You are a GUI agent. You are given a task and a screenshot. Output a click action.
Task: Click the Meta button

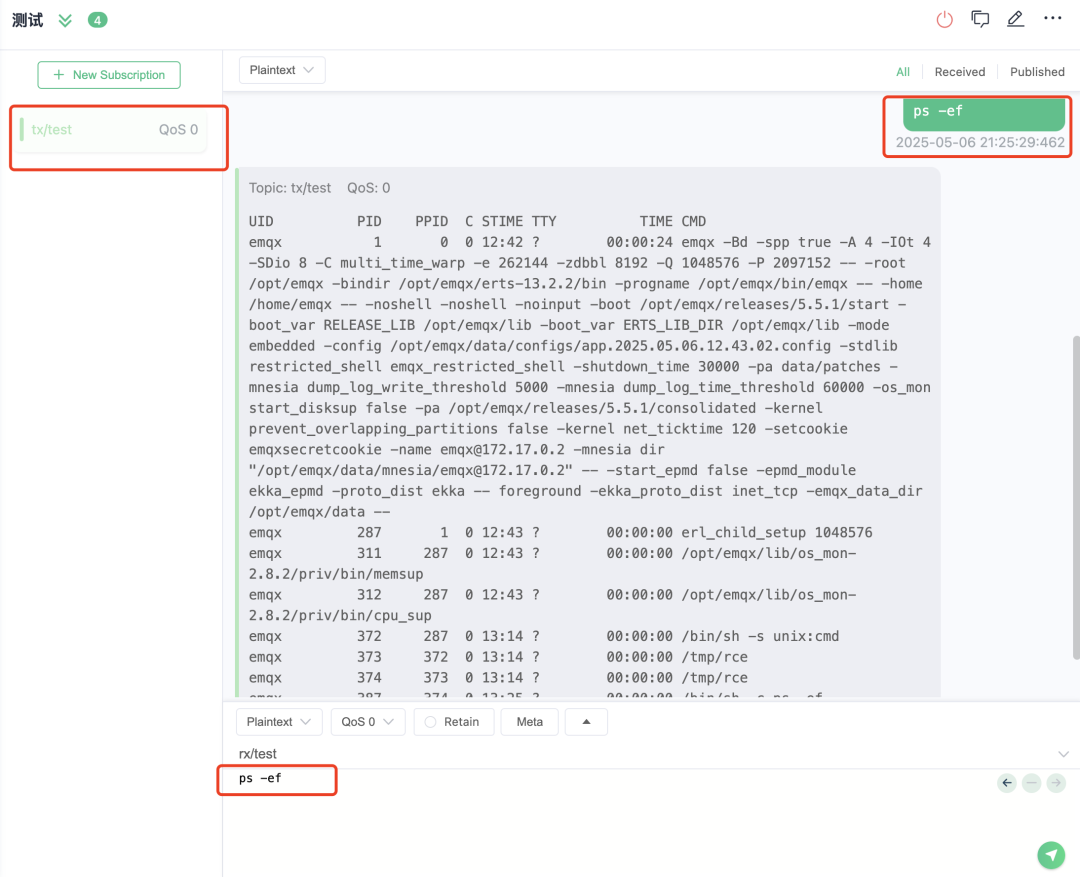pos(529,722)
